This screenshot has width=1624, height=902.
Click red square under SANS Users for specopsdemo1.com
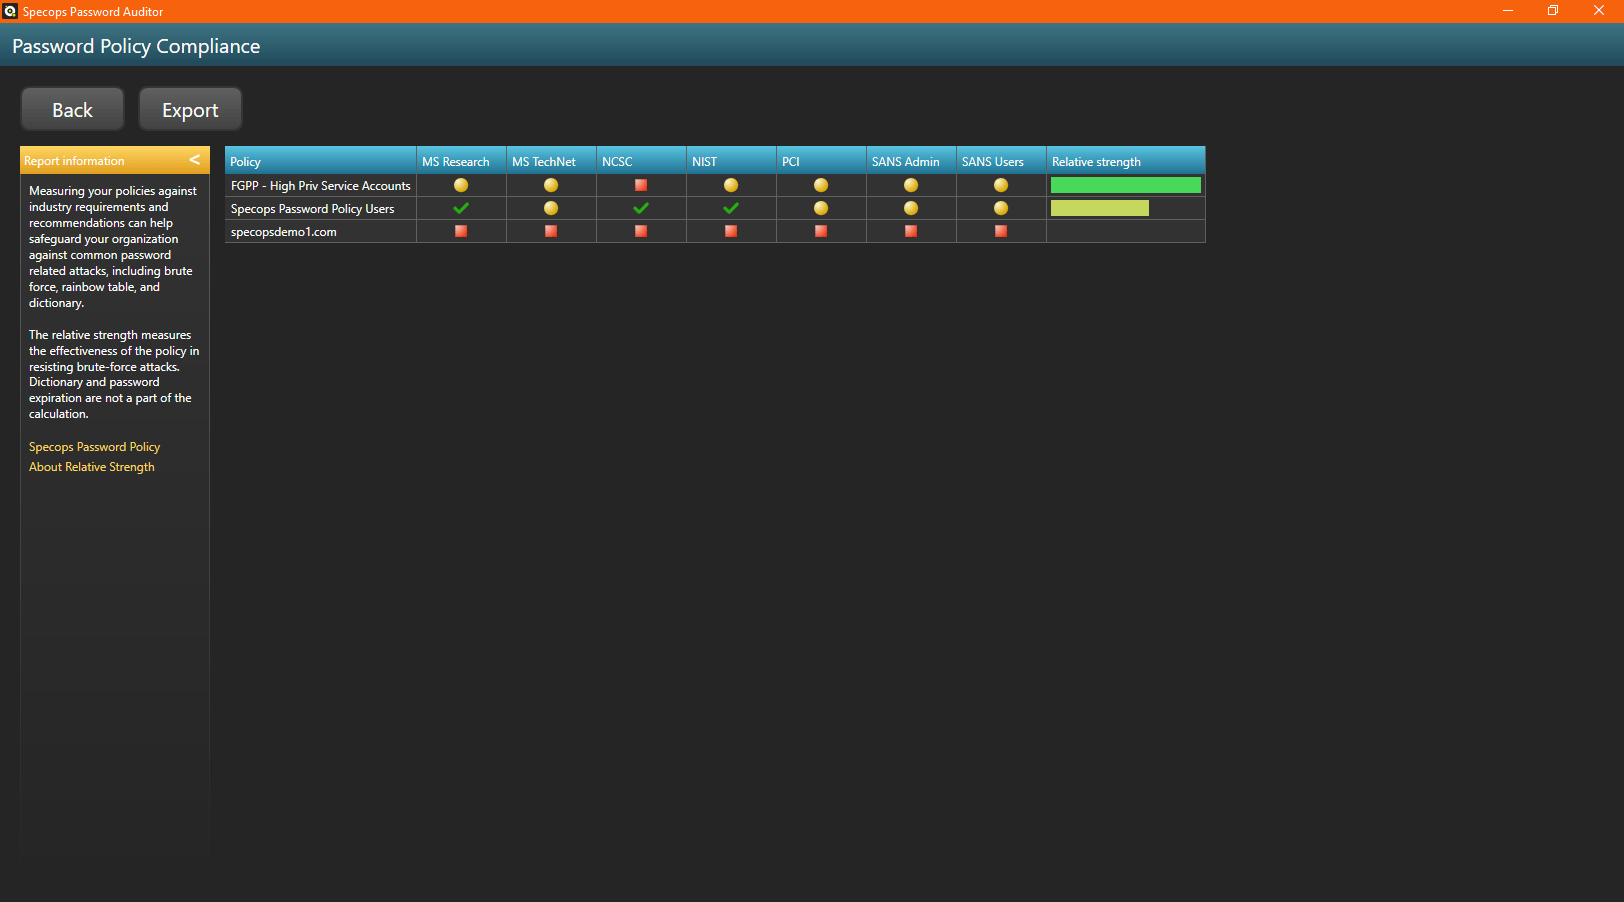pos(1001,231)
